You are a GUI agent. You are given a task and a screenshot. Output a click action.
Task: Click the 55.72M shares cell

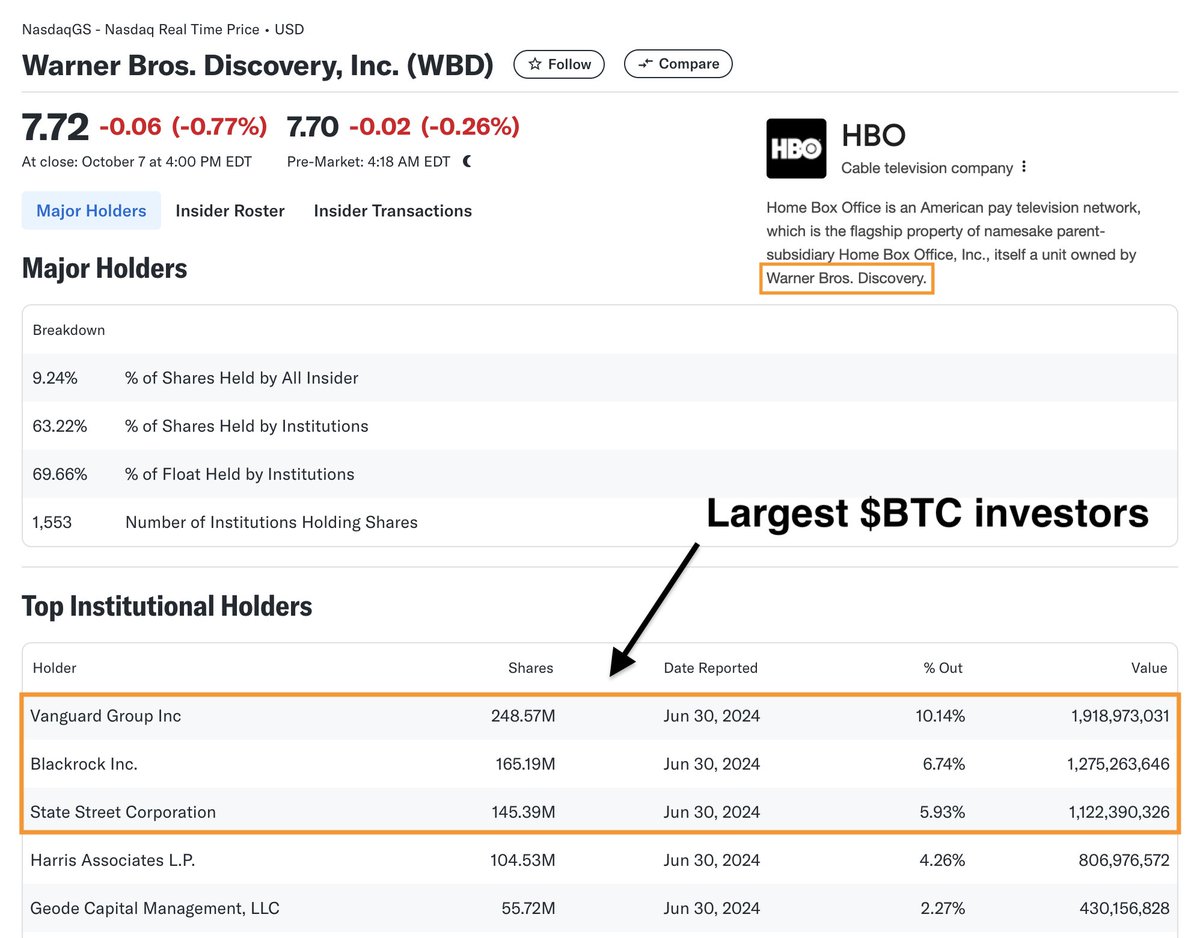coord(528,908)
